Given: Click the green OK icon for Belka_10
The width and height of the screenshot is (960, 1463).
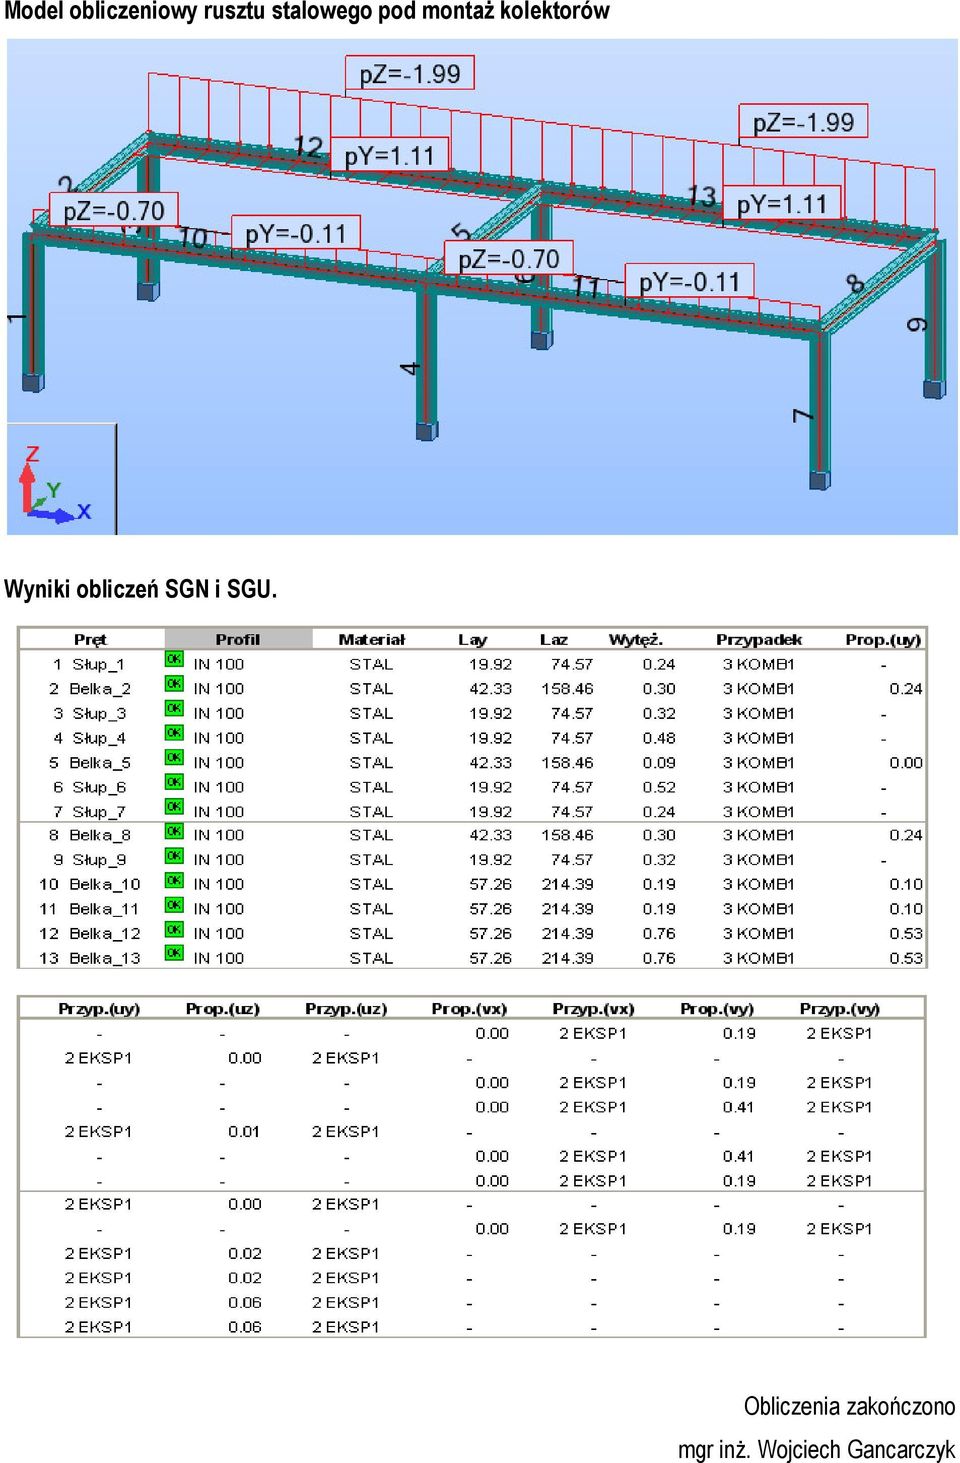Looking at the screenshot, I should click(174, 880).
